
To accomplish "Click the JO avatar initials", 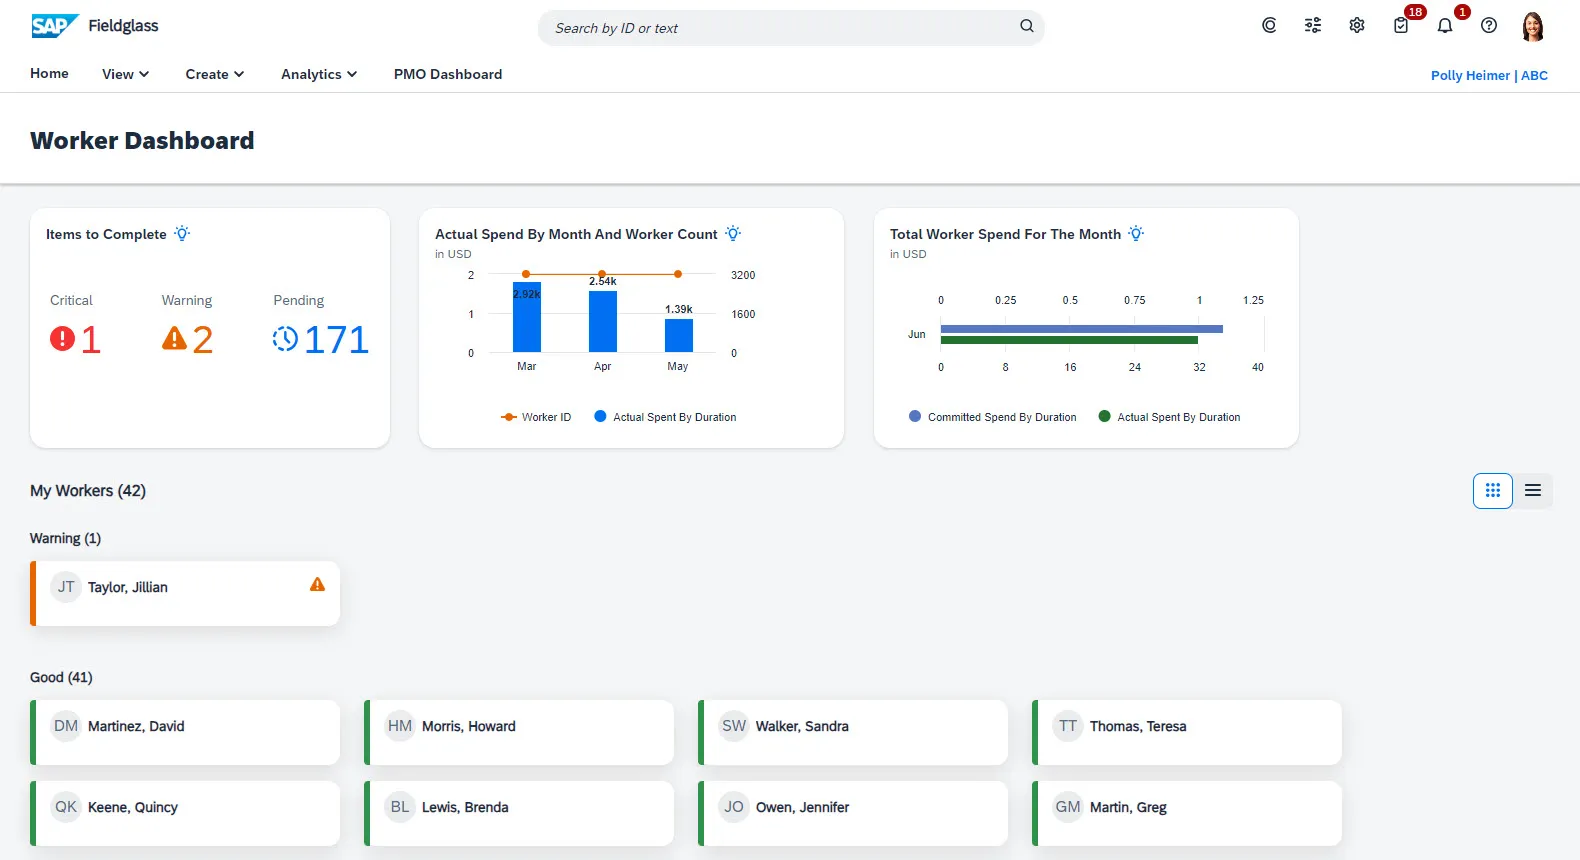I will 734,807.
